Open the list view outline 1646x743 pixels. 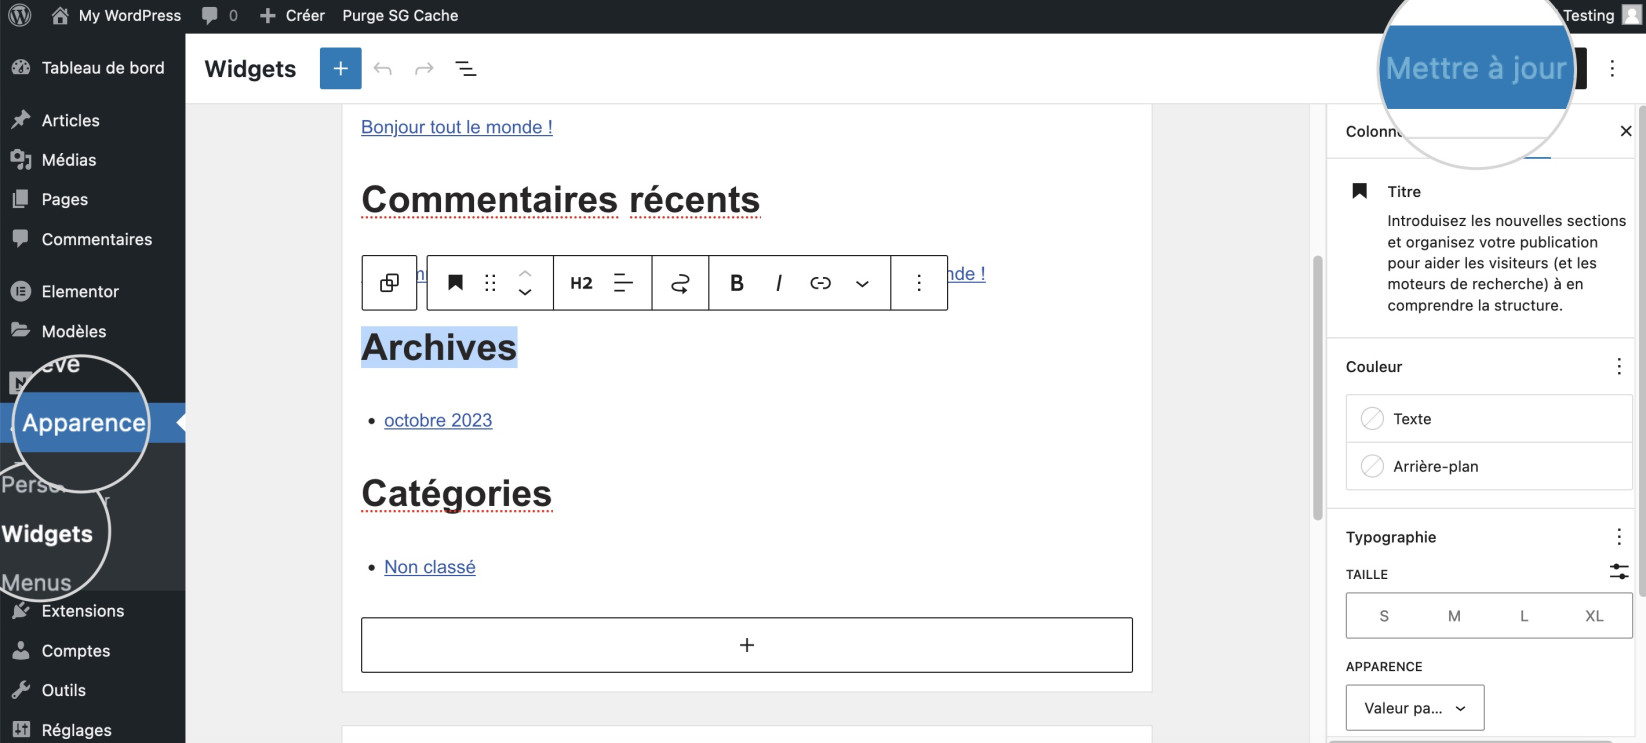click(466, 68)
